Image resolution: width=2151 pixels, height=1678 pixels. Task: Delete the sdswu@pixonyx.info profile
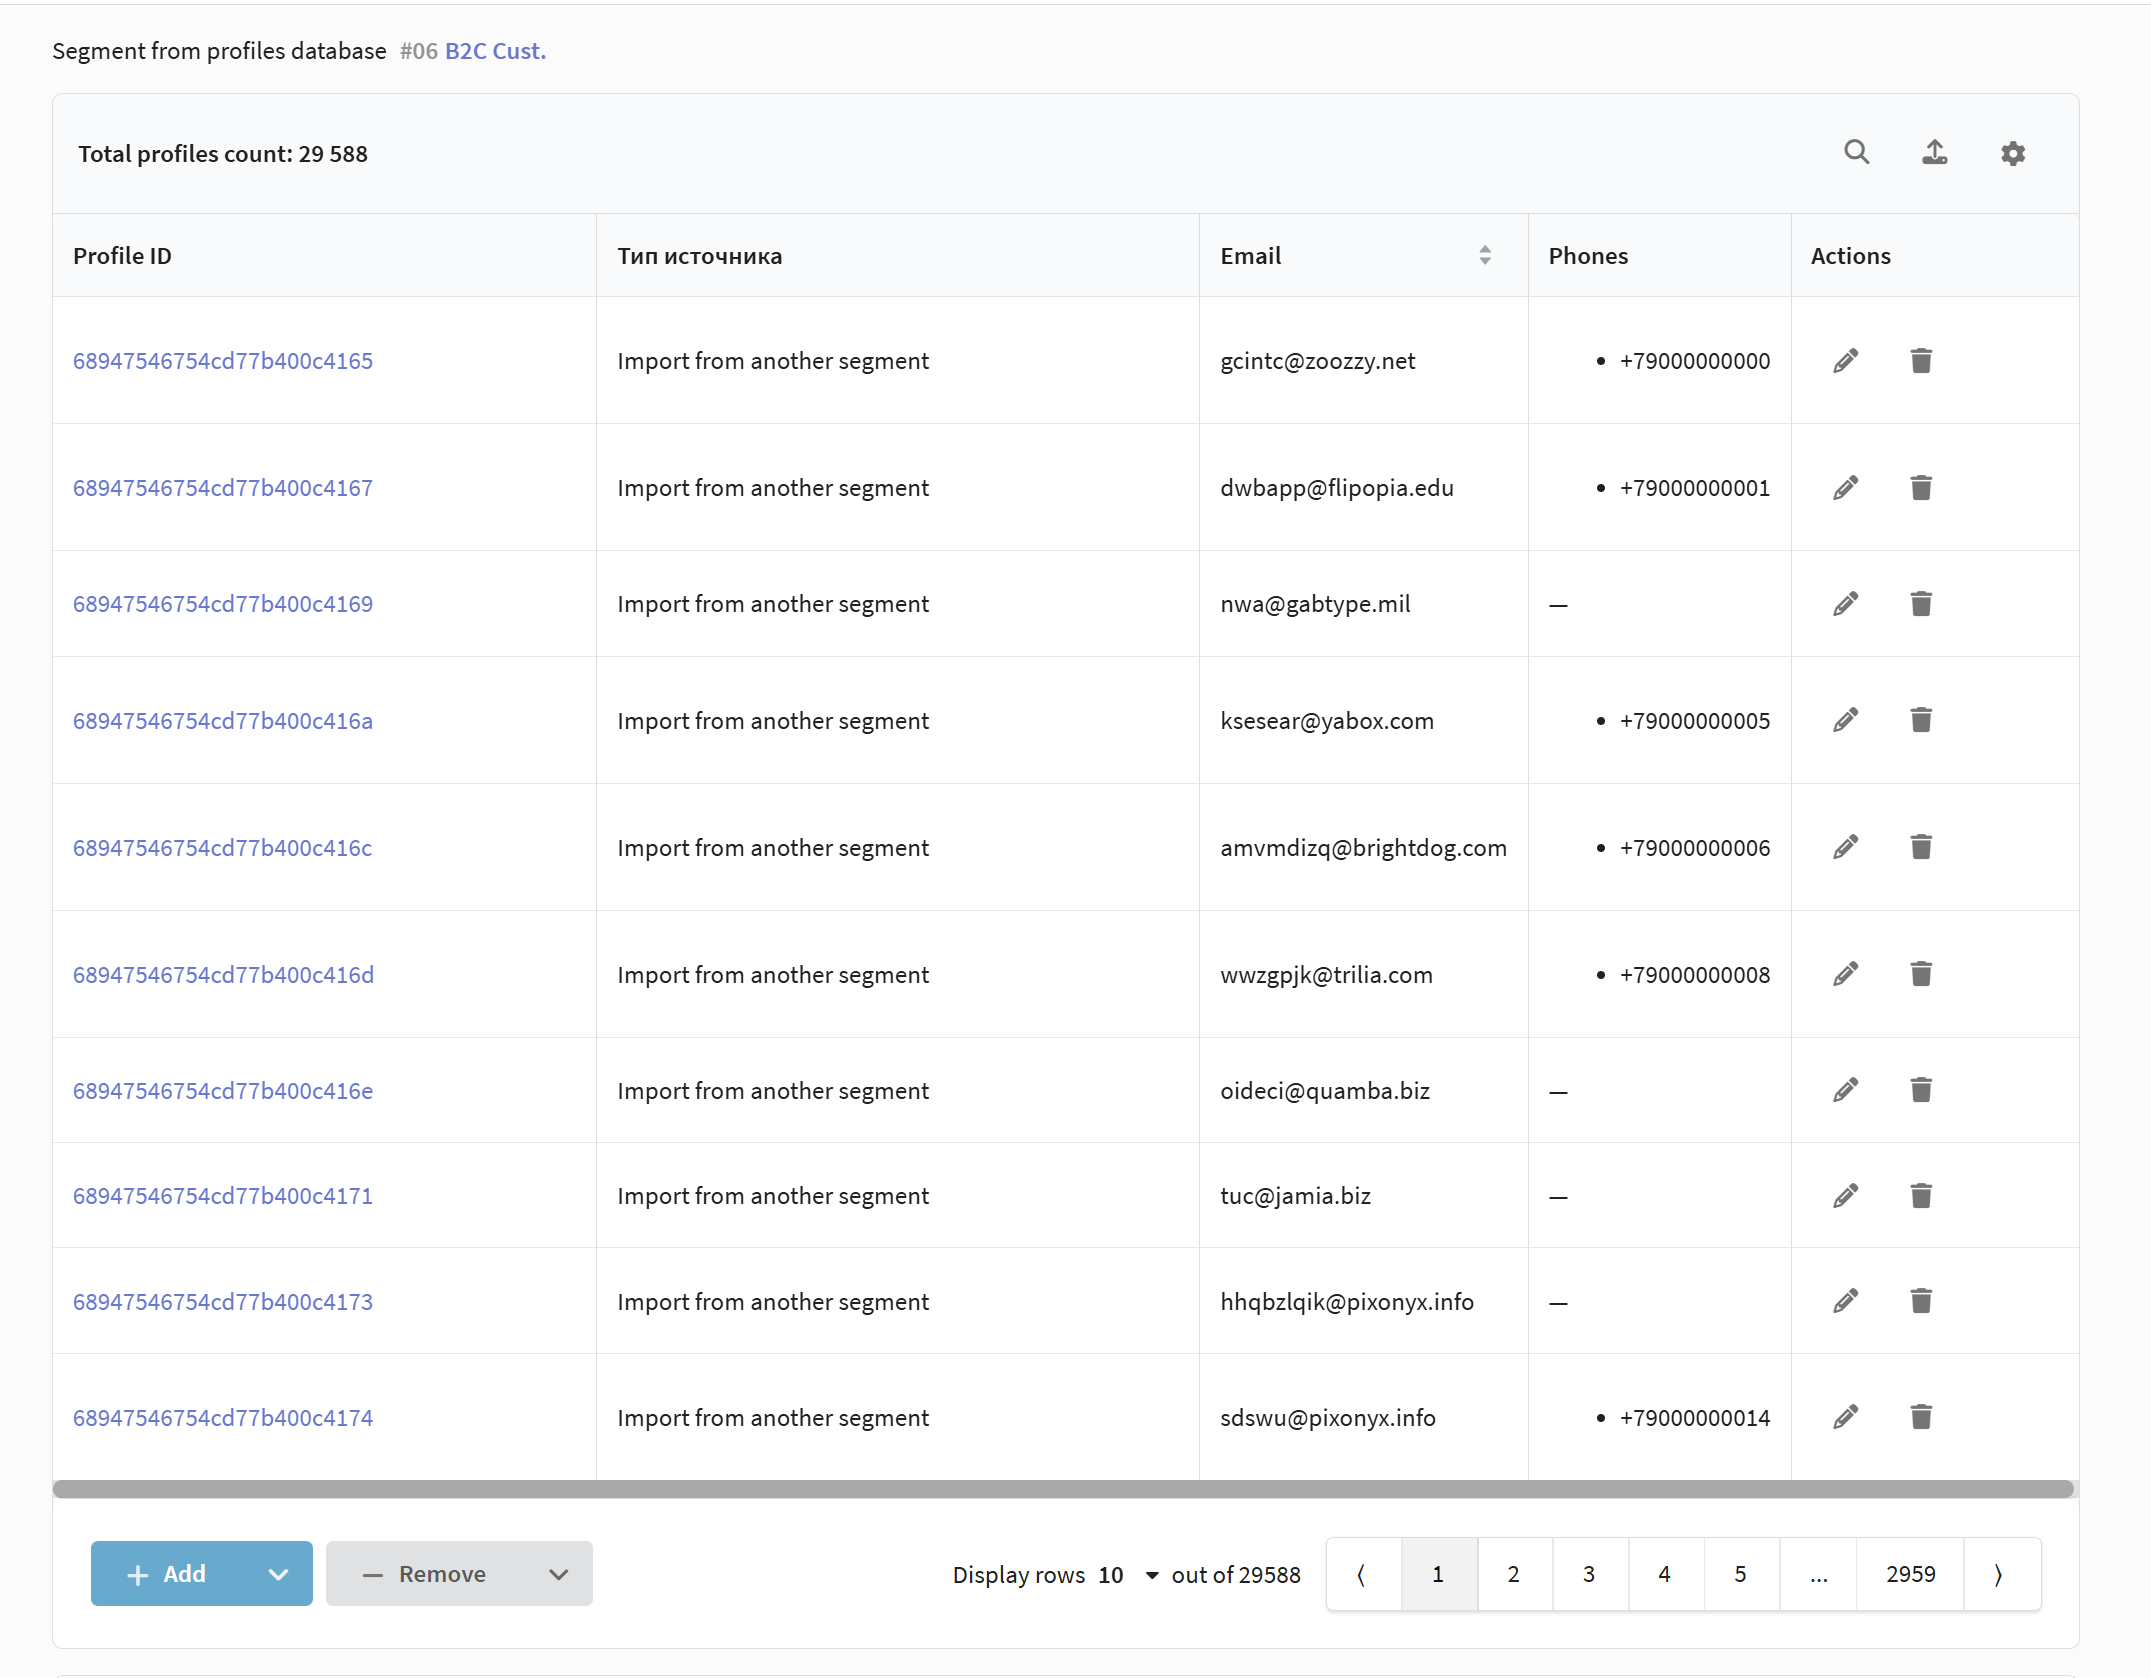(1920, 1417)
